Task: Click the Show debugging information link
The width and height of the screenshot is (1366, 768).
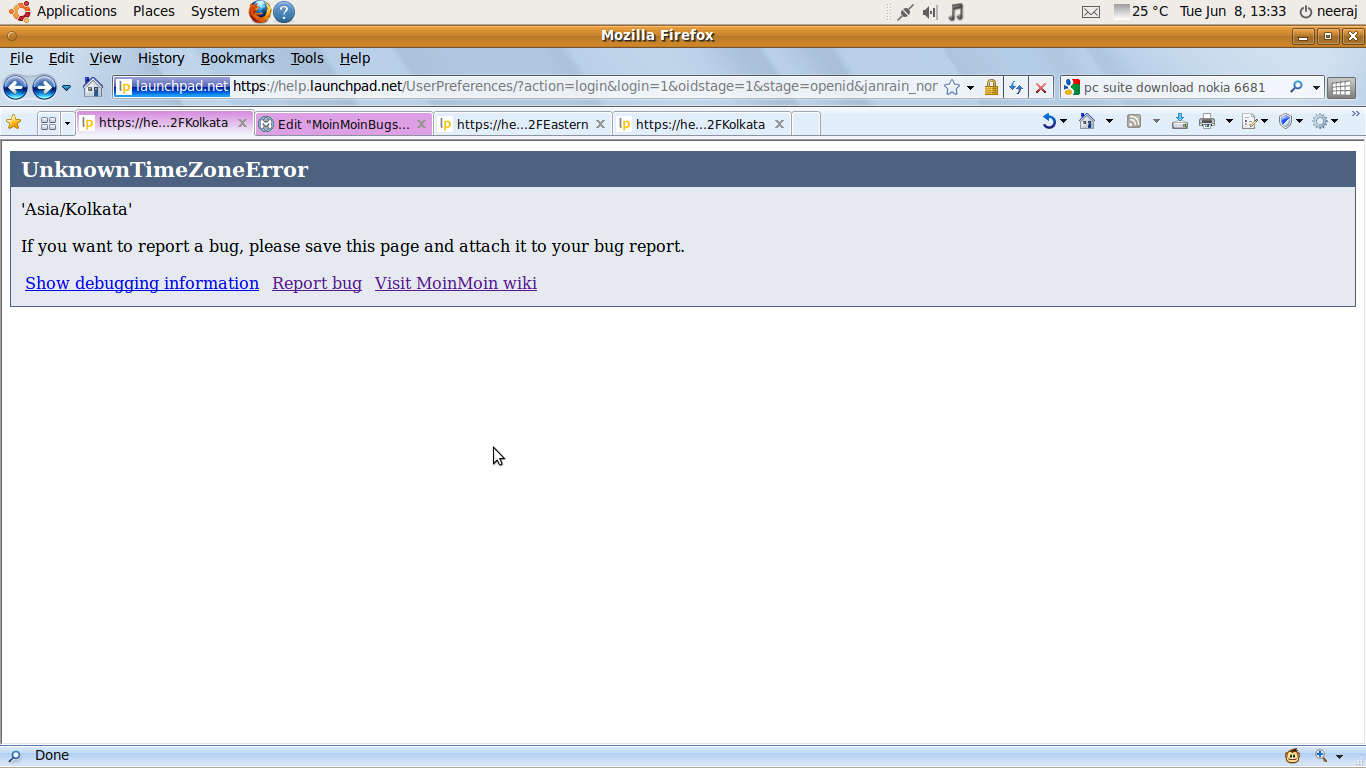Action: click(142, 283)
